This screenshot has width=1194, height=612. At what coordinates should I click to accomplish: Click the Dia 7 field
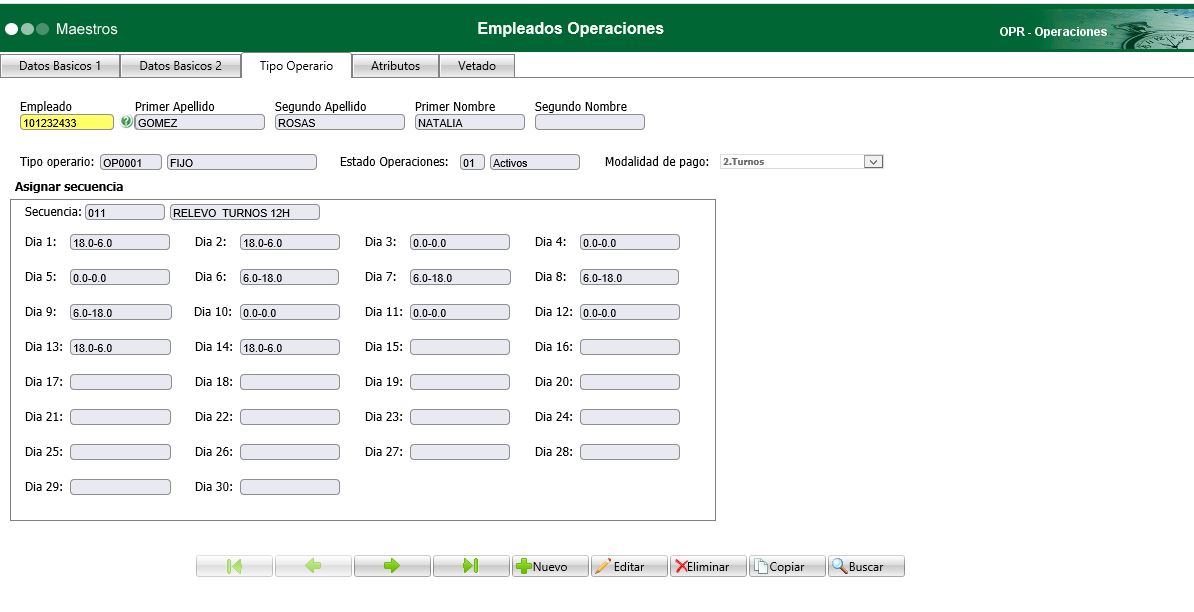pos(460,277)
